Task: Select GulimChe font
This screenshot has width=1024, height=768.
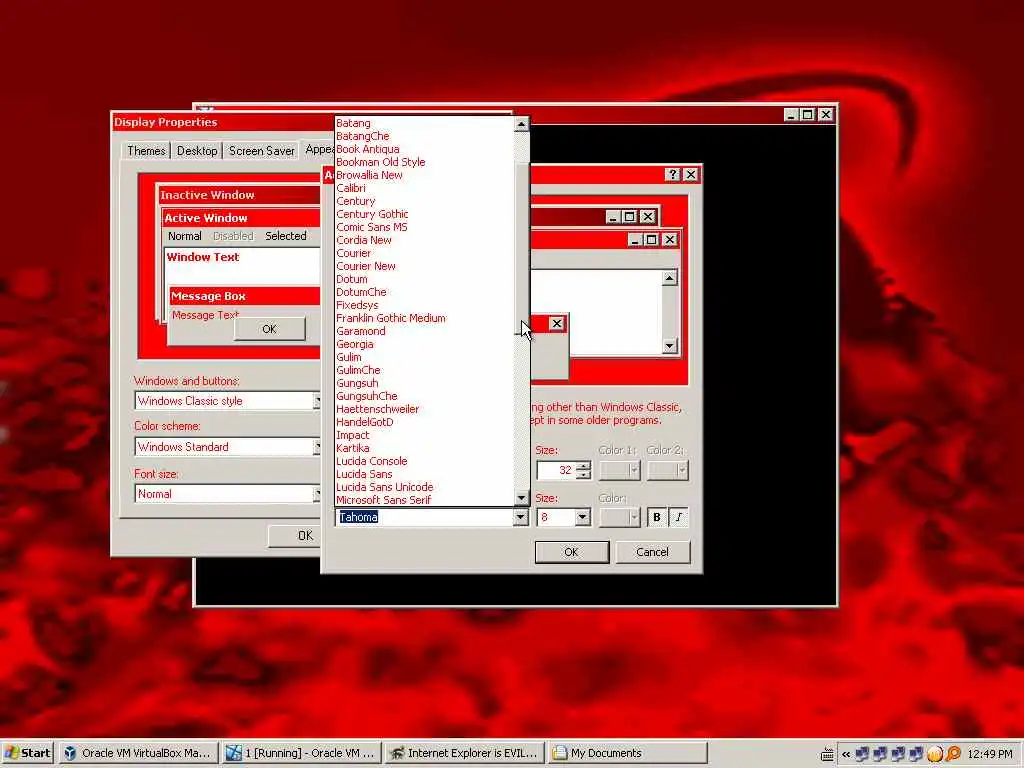Action: 359,370
